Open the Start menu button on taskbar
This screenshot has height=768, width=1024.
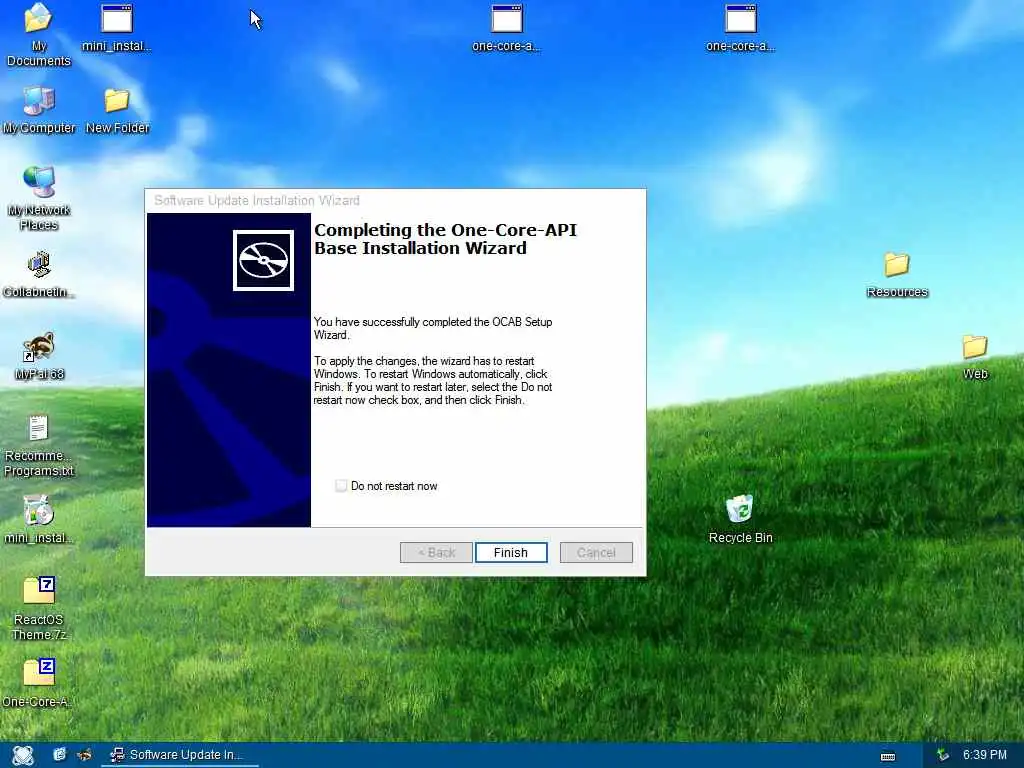(x=23, y=755)
